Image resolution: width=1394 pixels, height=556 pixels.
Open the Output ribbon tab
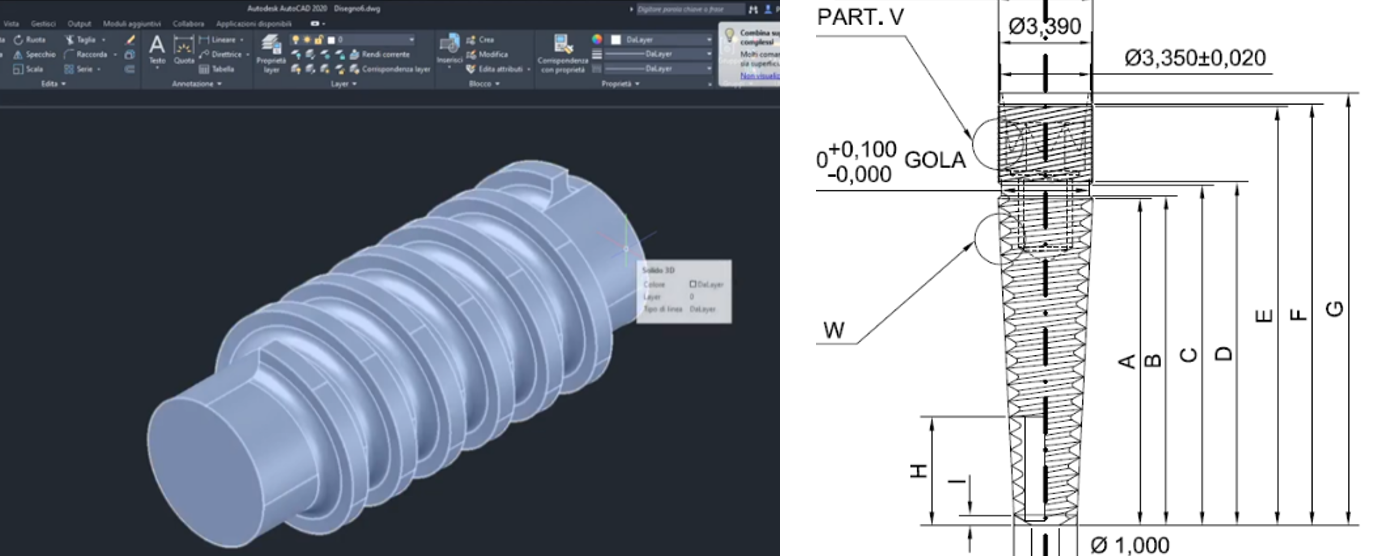pyautogui.click(x=79, y=22)
